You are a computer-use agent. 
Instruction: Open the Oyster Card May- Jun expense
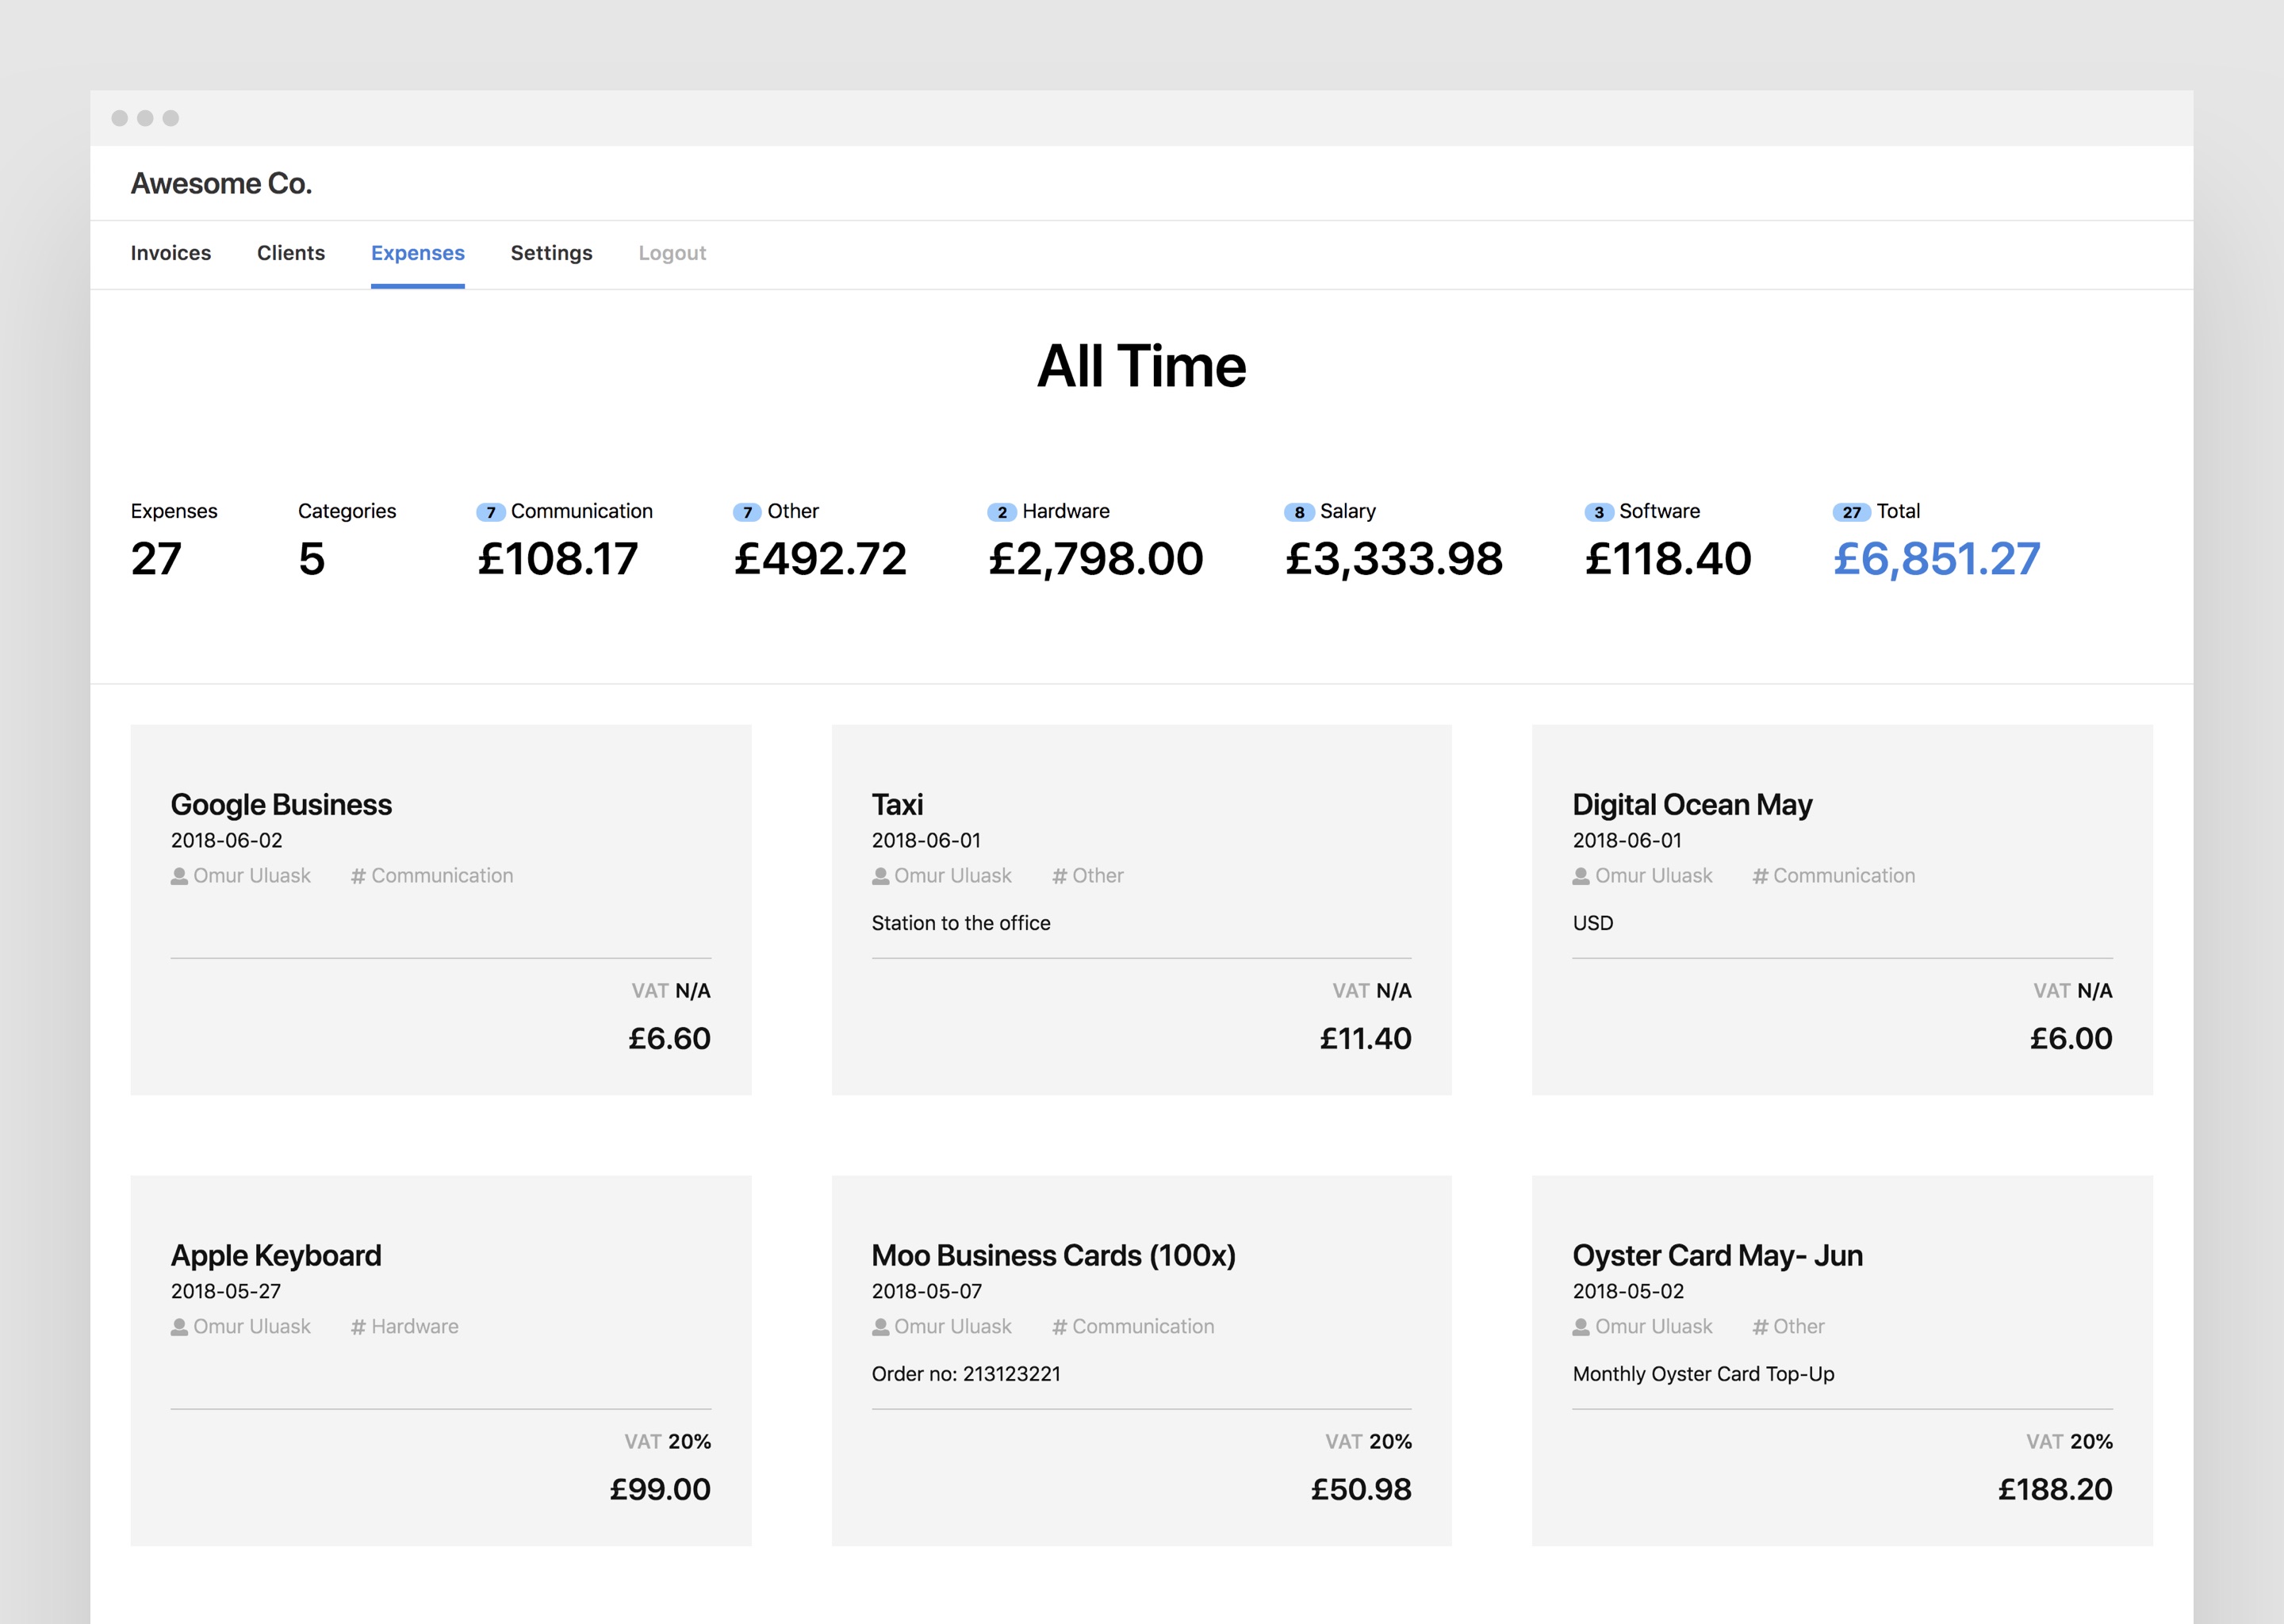pyautogui.click(x=1717, y=1256)
